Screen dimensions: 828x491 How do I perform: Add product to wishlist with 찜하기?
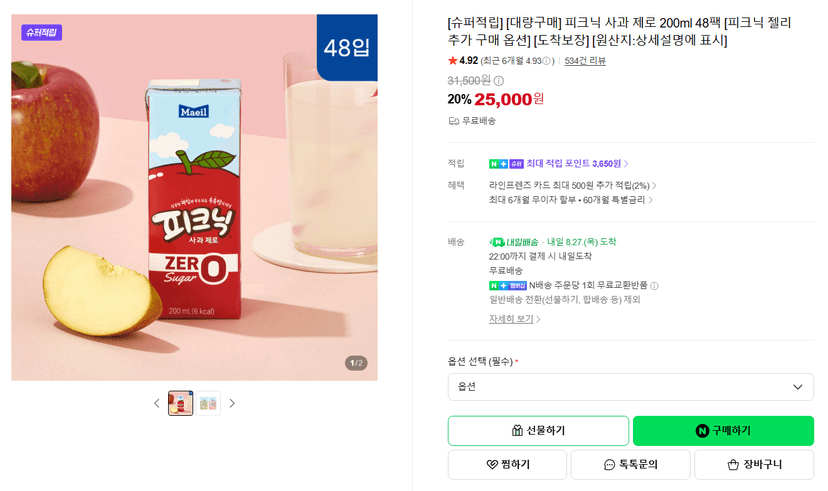507,465
